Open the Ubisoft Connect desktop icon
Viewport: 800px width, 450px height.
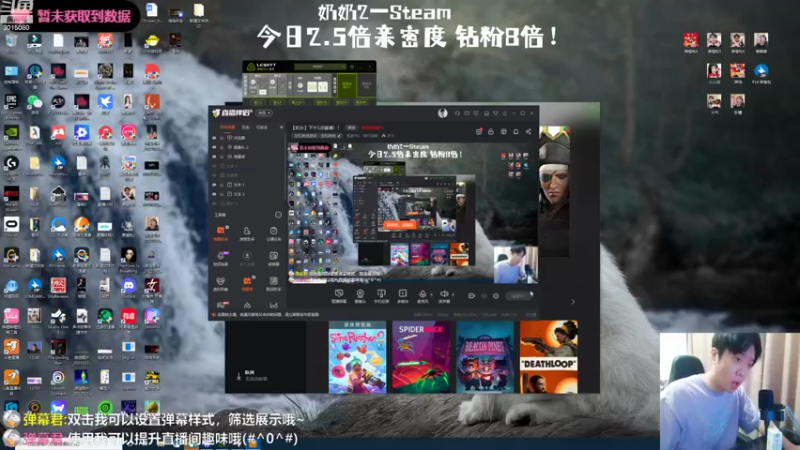pyautogui.click(x=58, y=380)
